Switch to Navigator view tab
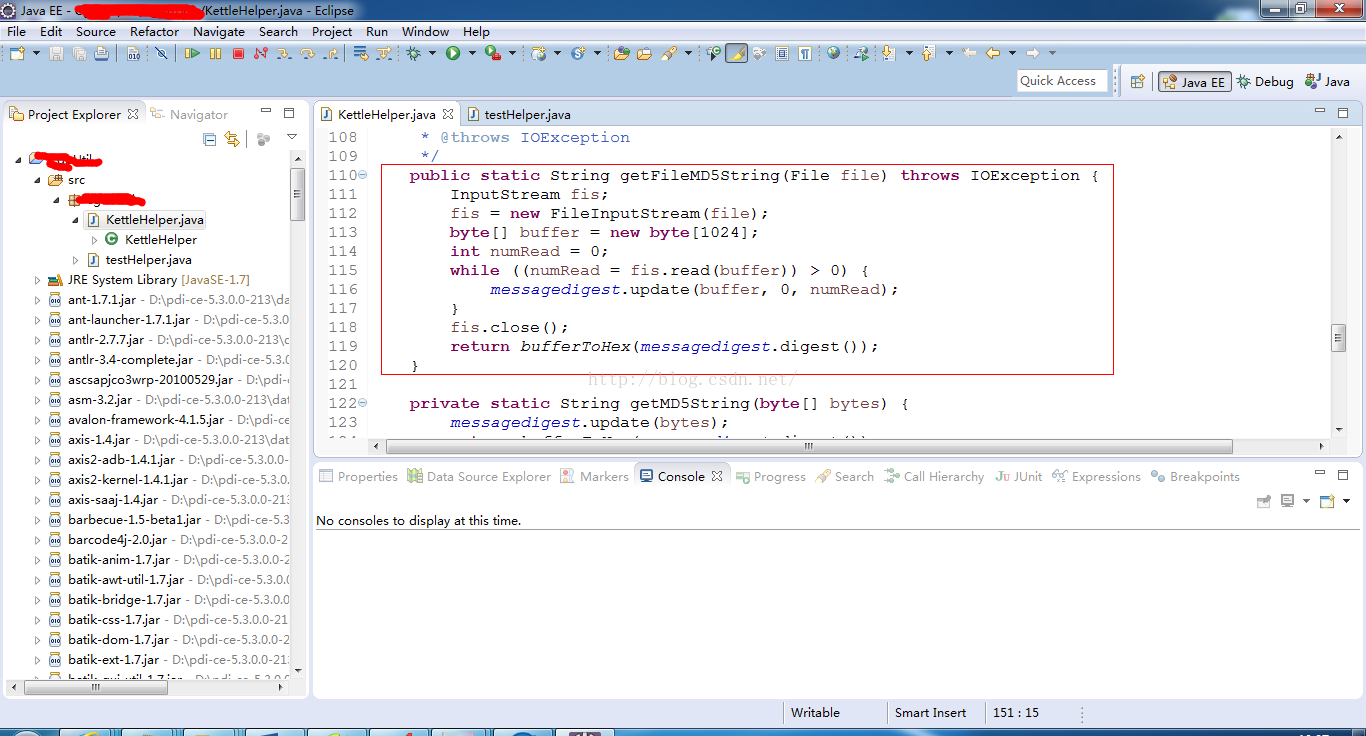 189,114
